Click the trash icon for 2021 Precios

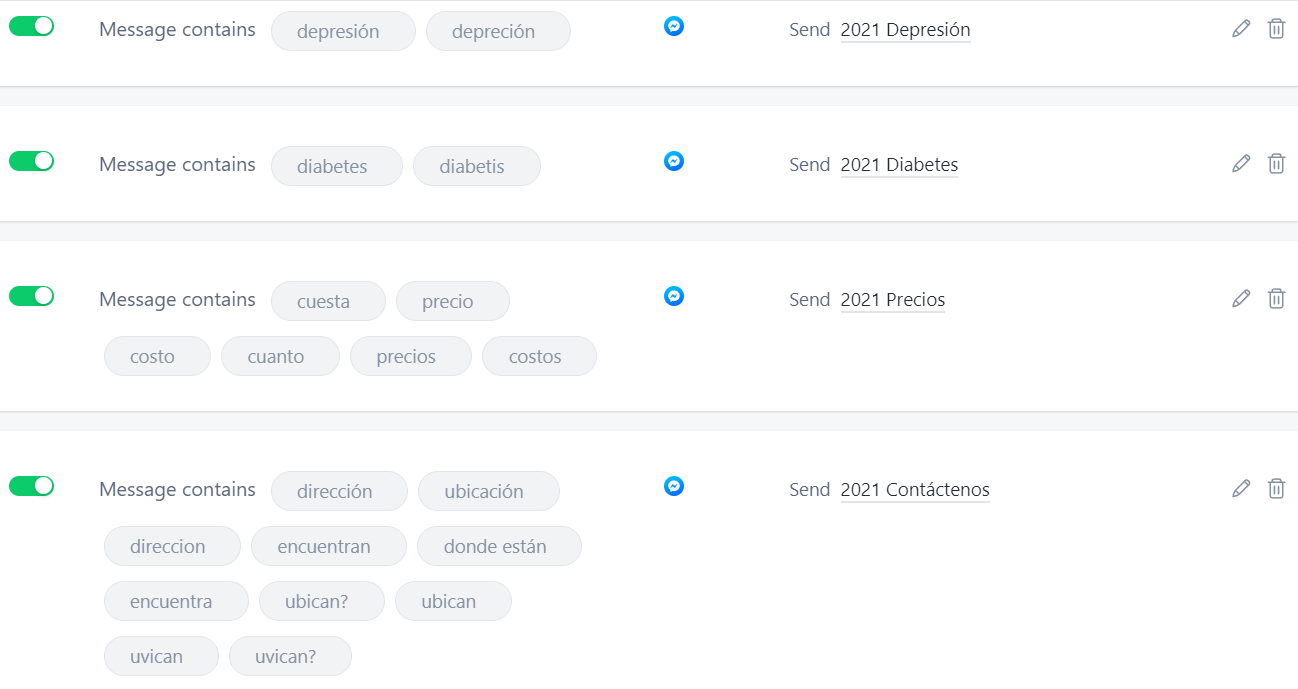(x=1276, y=299)
